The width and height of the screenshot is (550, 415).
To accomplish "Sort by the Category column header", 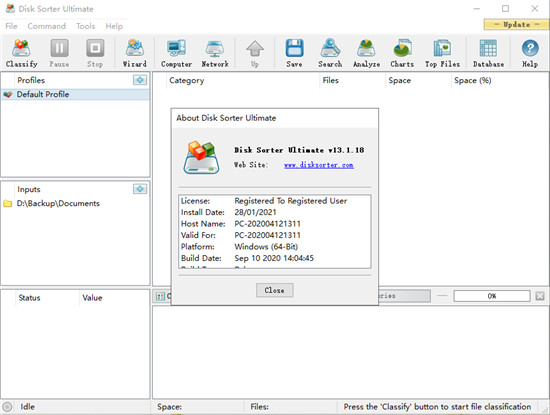I will click(186, 80).
